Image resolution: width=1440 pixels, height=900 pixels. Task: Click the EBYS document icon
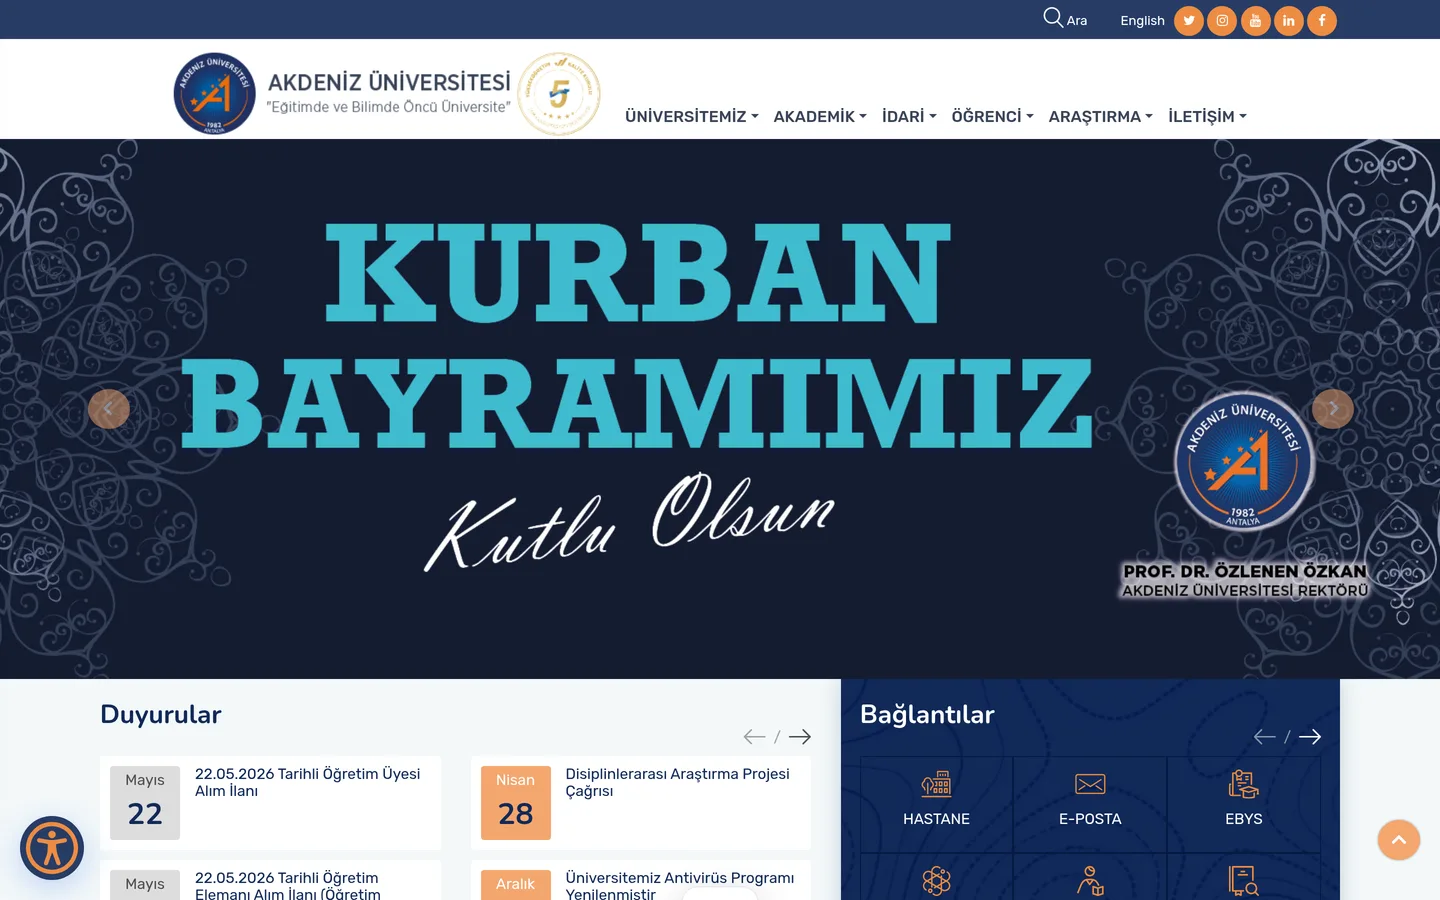(1243, 784)
